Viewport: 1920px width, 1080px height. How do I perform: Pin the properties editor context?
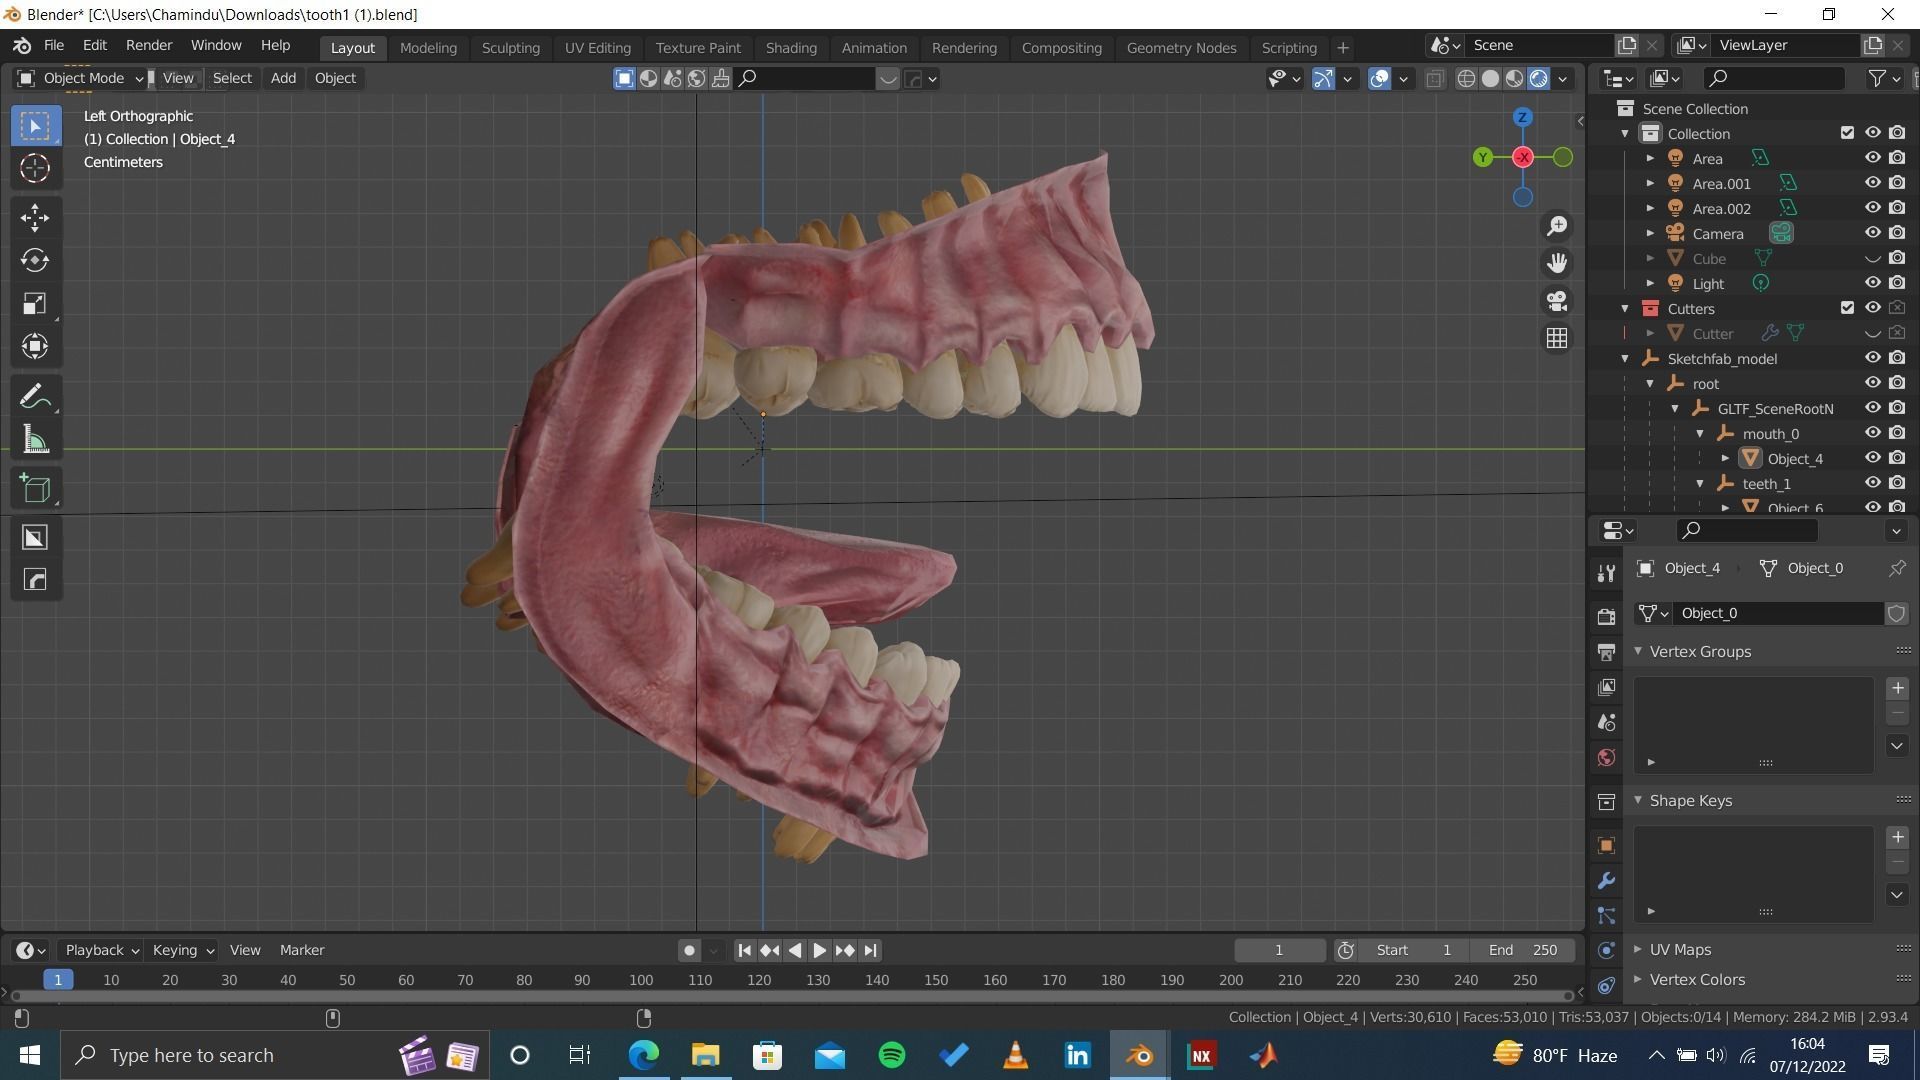tap(1897, 568)
